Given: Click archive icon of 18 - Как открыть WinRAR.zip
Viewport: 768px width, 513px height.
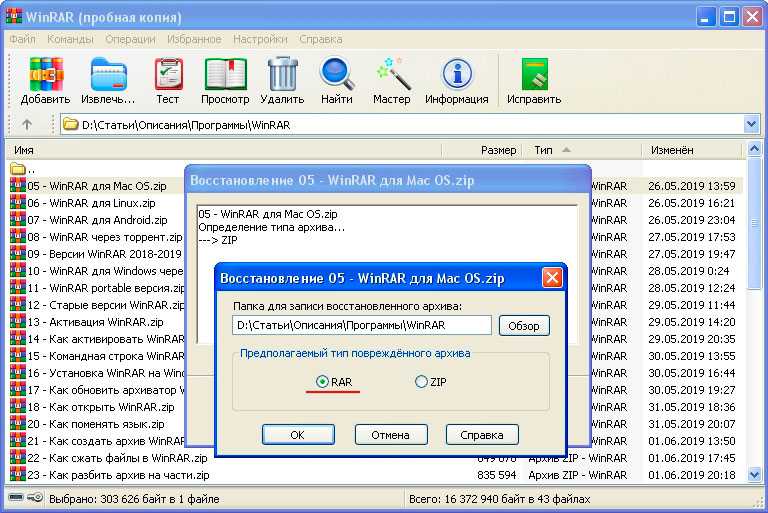Looking at the screenshot, I should 18,407.
